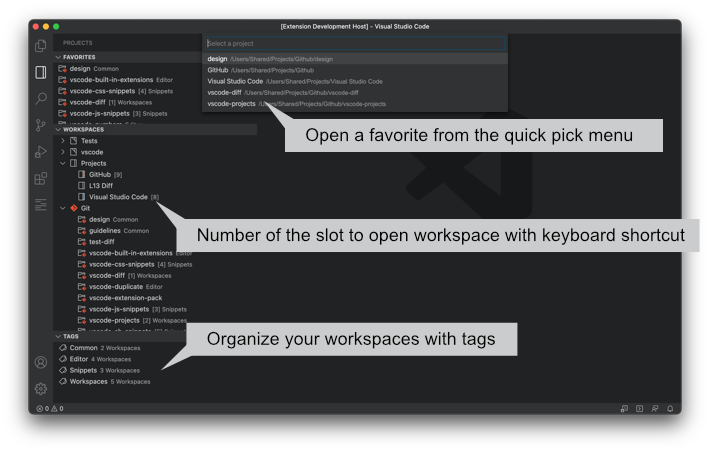The image size is (710, 453).
Task: Open the Manage gear icon
Action: [x=41, y=389]
